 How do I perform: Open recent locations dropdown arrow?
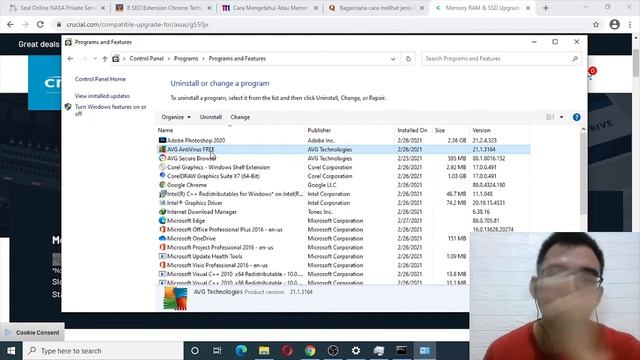click(x=95, y=59)
